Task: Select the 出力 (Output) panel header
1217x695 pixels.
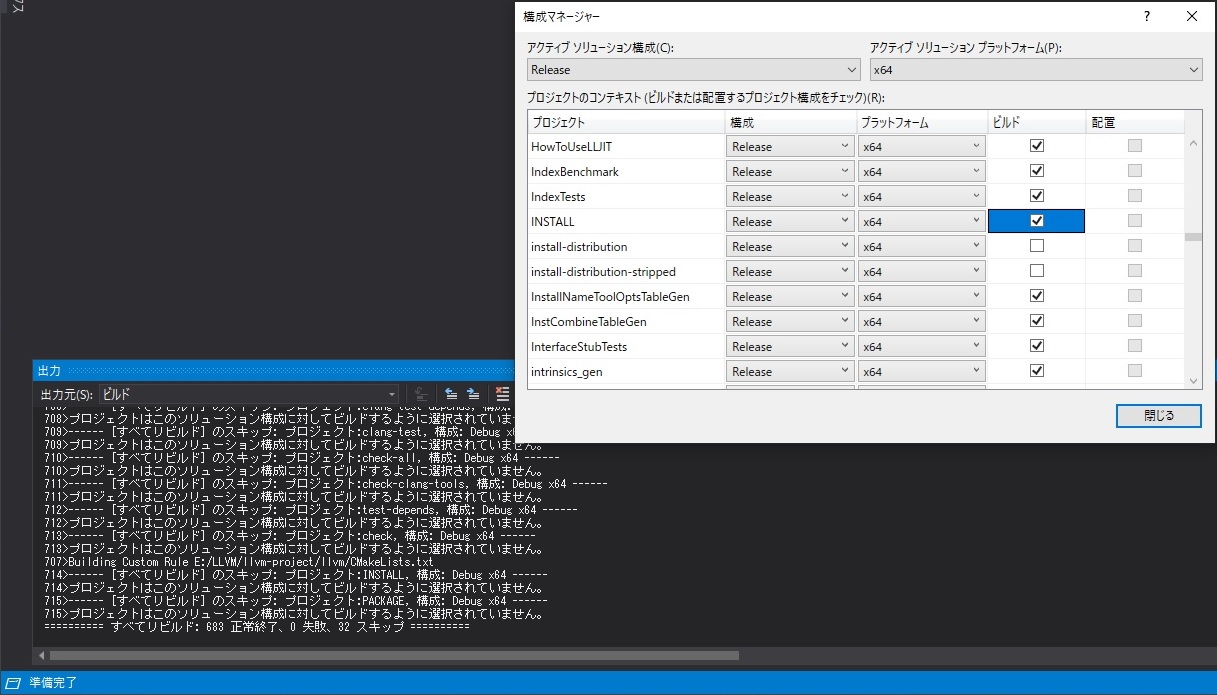Action: coord(49,371)
